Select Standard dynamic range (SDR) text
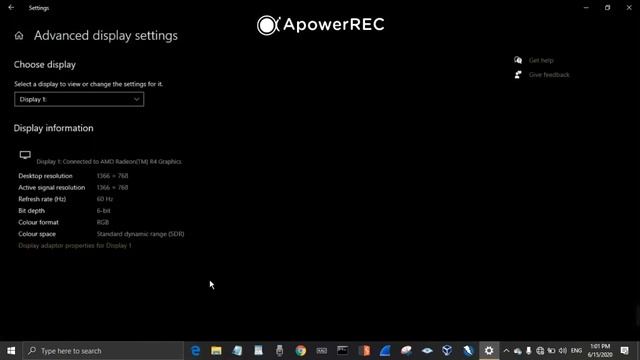This screenshot has width=640, height=360. (140, 234)
